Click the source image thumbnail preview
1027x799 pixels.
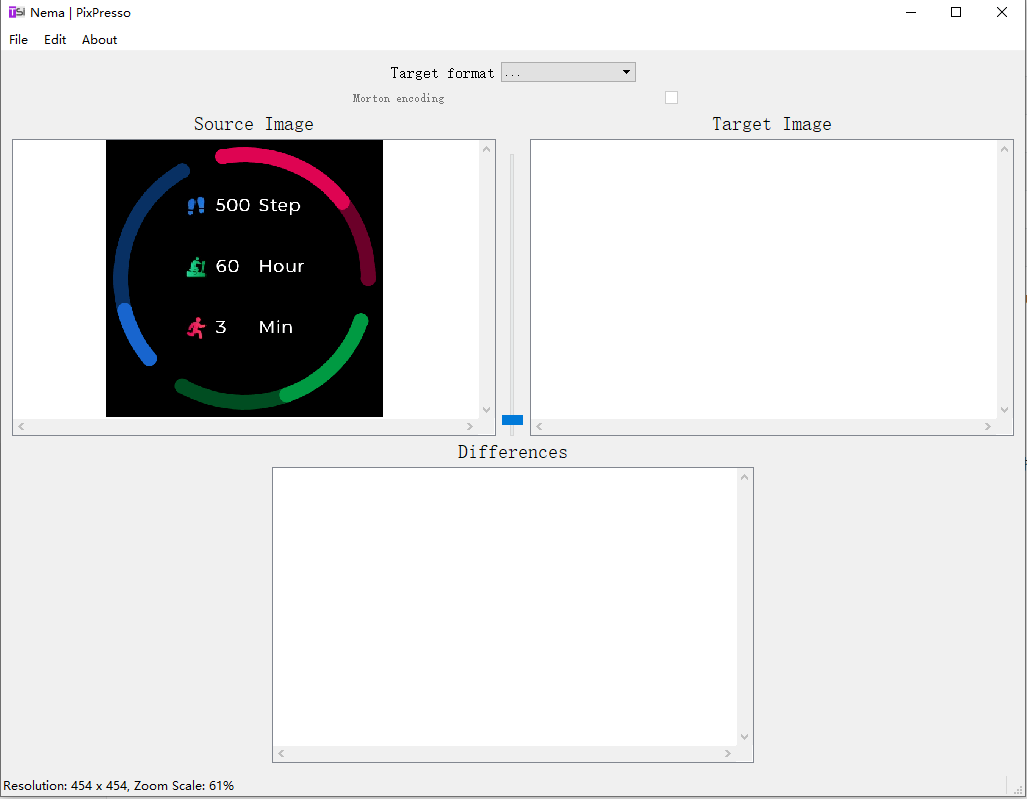pyautogui.click(x=244, y=278)
